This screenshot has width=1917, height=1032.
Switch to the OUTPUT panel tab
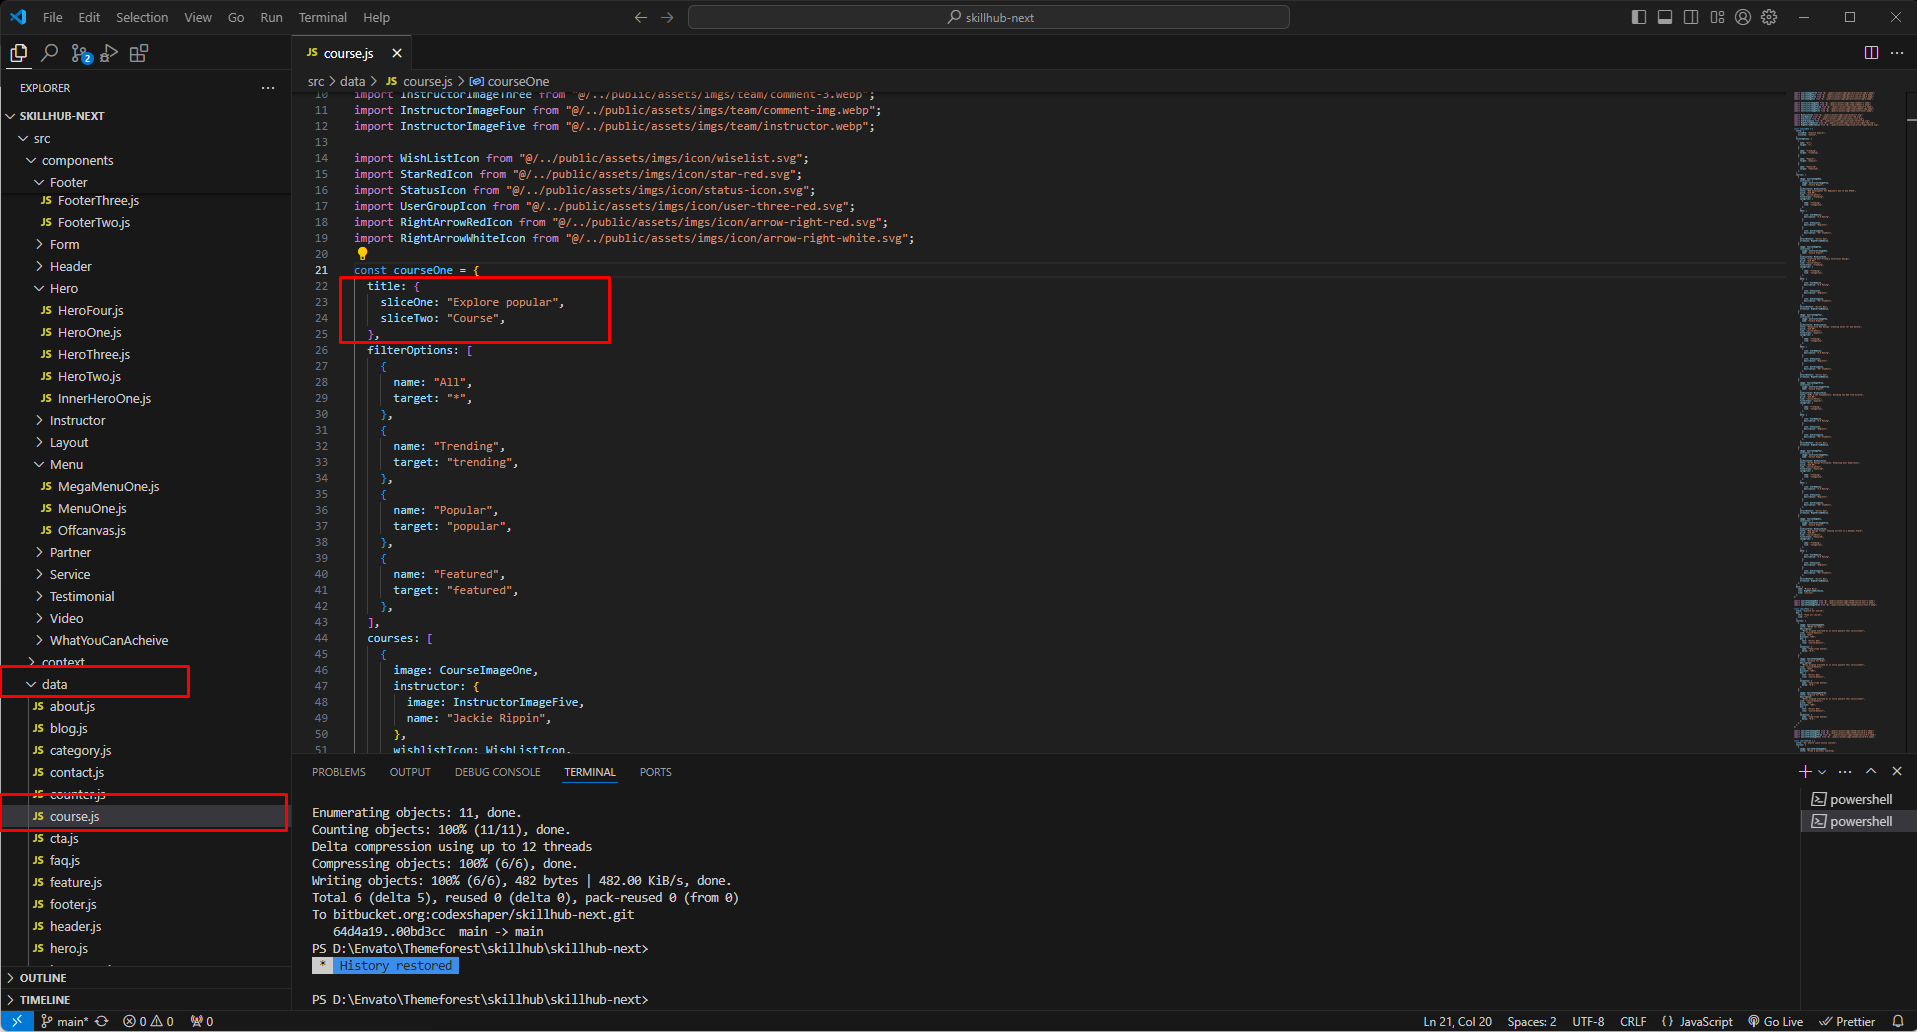coord(410,772)
